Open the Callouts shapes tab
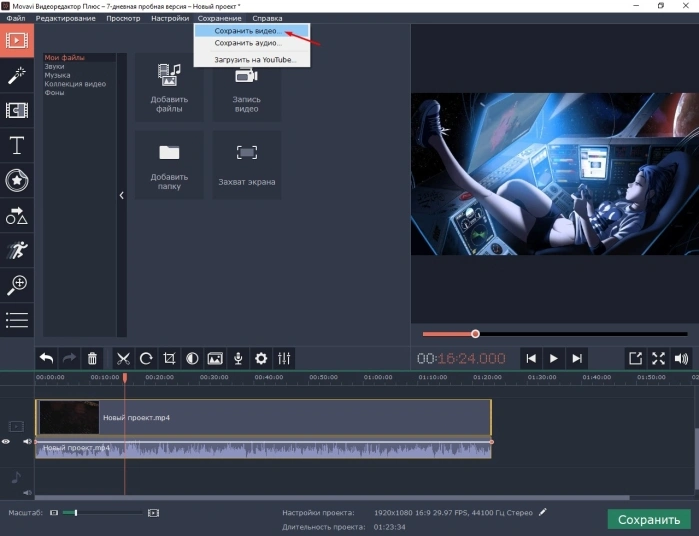The image size is (699, 536). pos(16,215)
